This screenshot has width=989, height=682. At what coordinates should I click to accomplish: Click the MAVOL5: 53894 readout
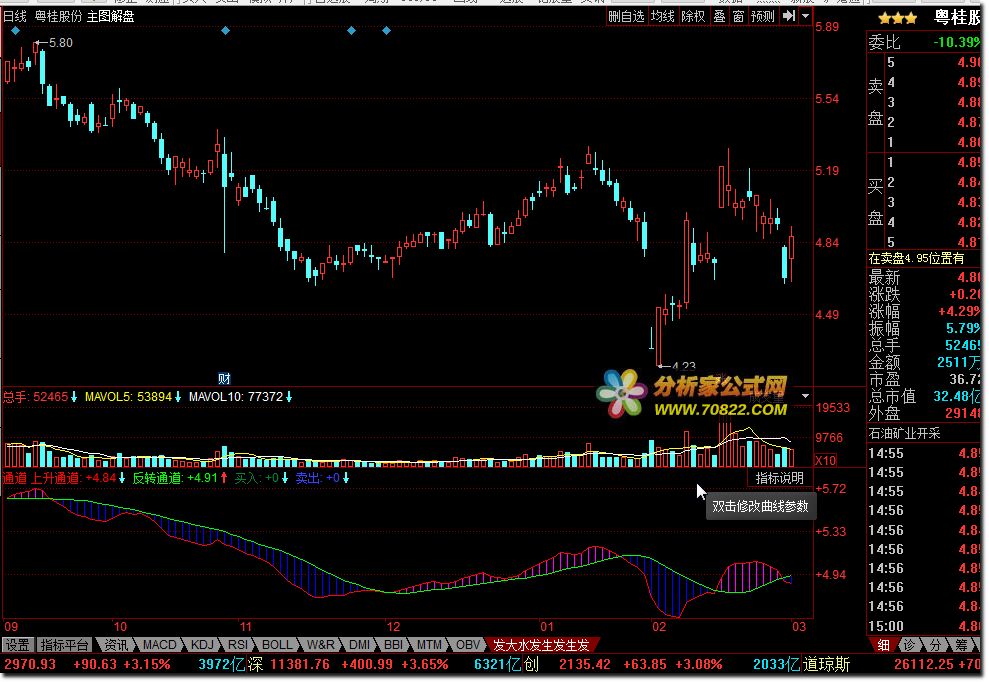point(133,397)
